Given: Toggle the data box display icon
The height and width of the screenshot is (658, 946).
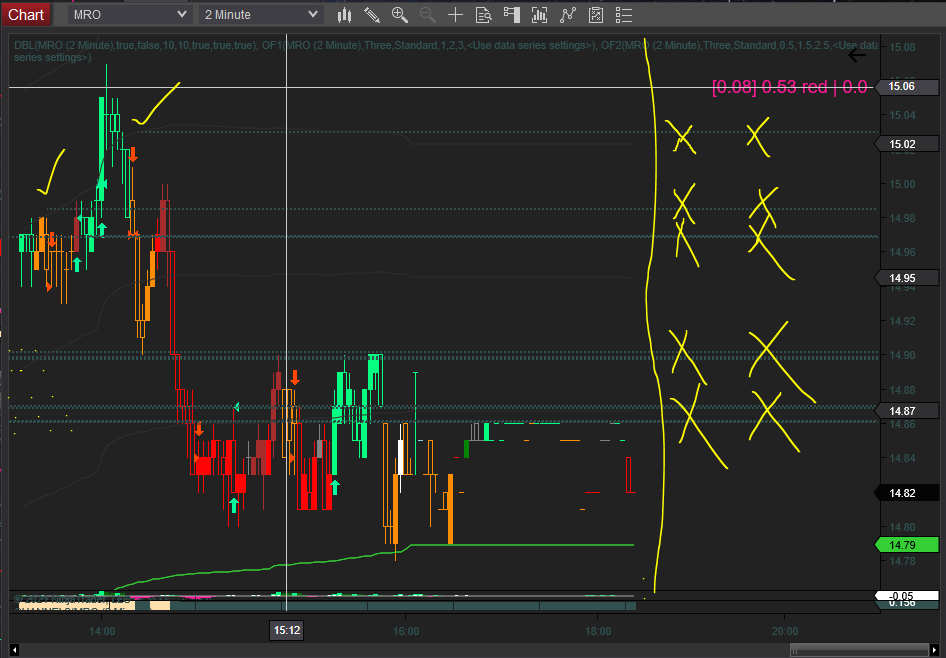Looking at the screenshot, I should [x=483, y=15].
